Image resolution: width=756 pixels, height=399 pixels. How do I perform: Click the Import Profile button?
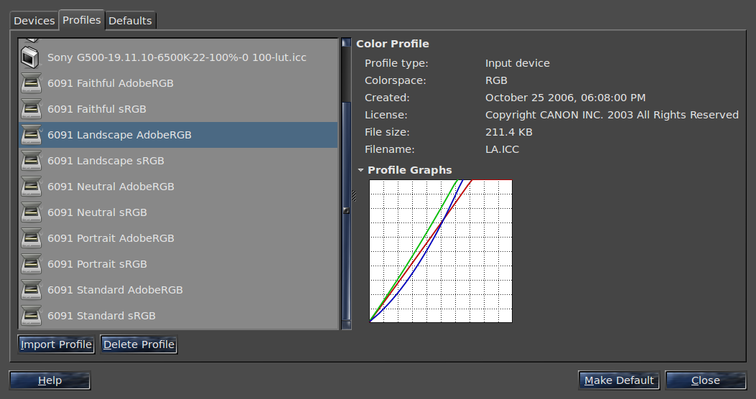[x=56, y=345]
